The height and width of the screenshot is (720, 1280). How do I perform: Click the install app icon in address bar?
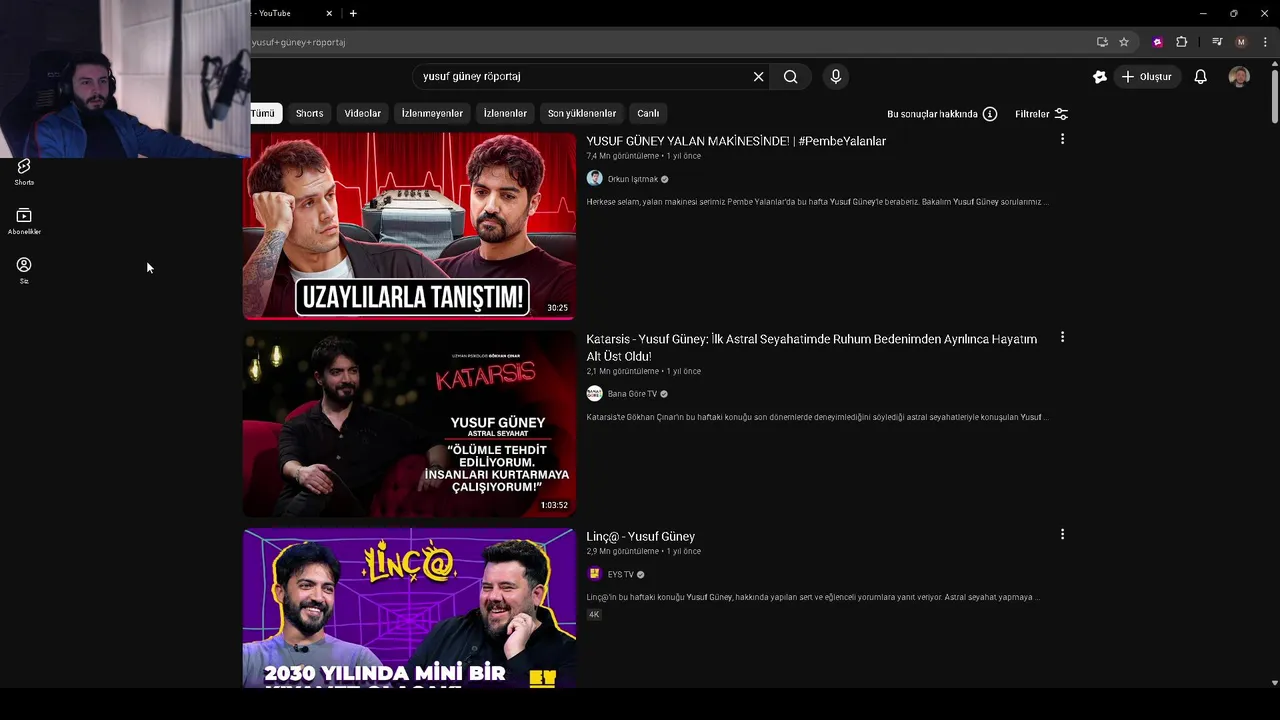1102,42
